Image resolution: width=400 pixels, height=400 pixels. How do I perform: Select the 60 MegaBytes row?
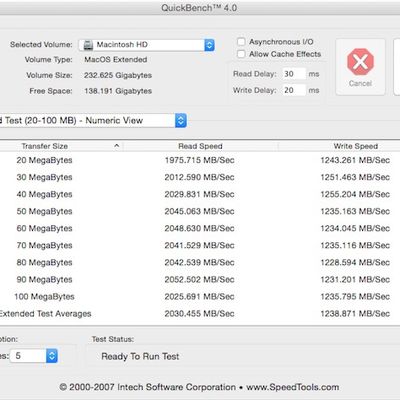200,228
